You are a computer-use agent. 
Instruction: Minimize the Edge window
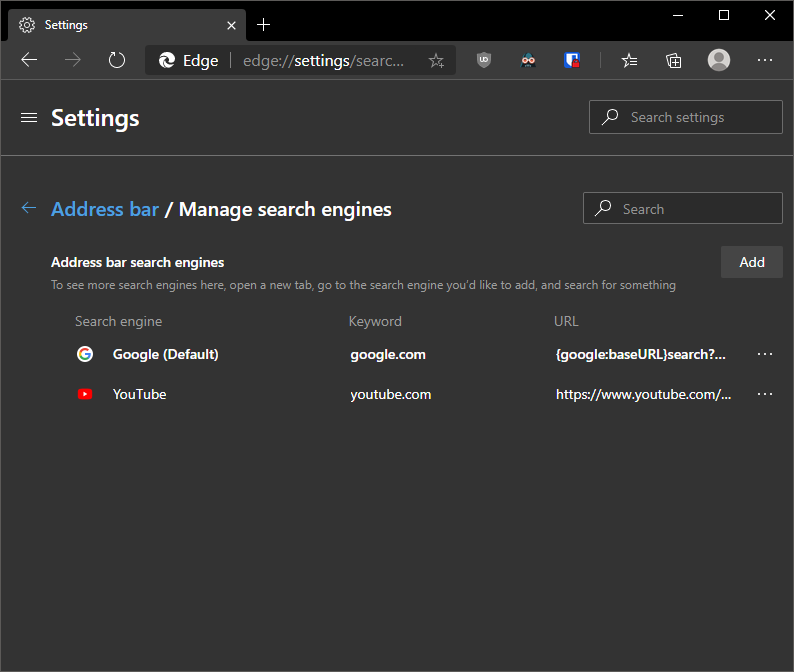click(x=678, y=15)
